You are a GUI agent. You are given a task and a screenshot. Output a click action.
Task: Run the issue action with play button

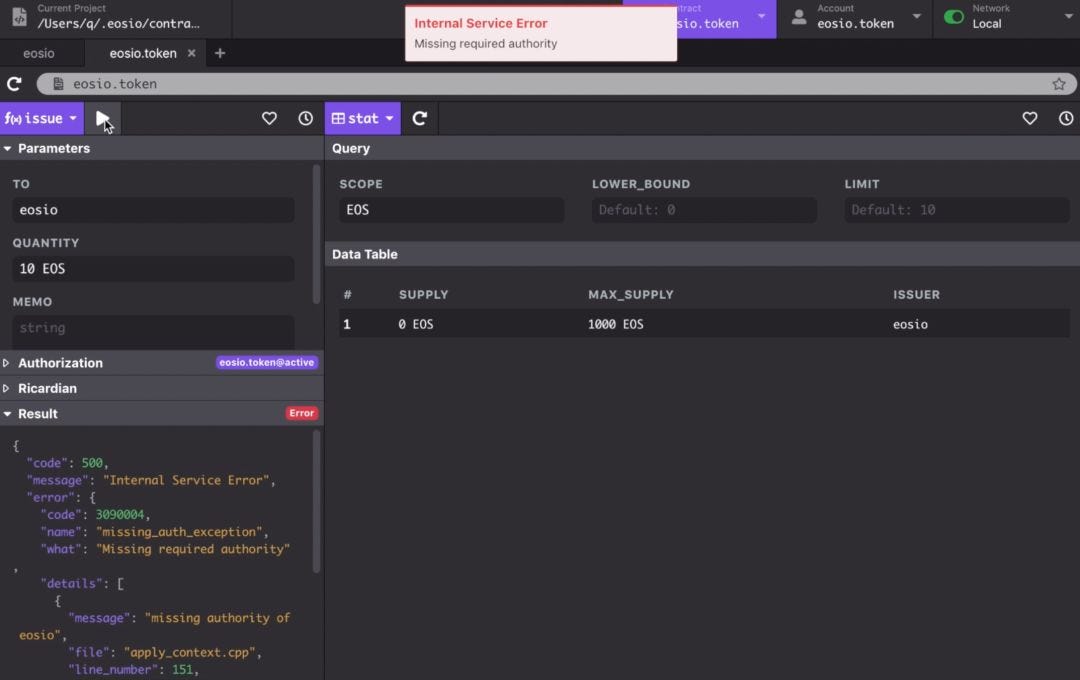click(103, 119)
